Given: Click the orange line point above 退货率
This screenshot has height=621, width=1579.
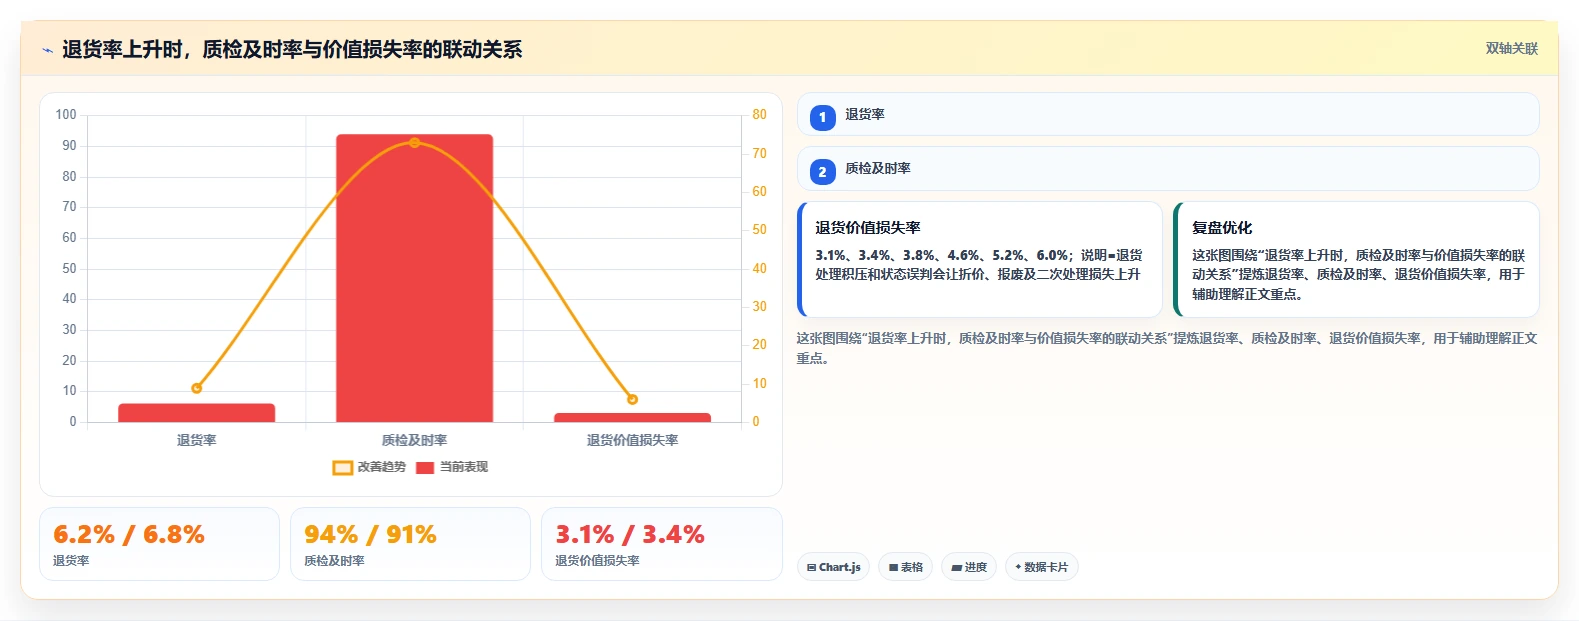Looking at the screenshot, I should click(196, 388).
